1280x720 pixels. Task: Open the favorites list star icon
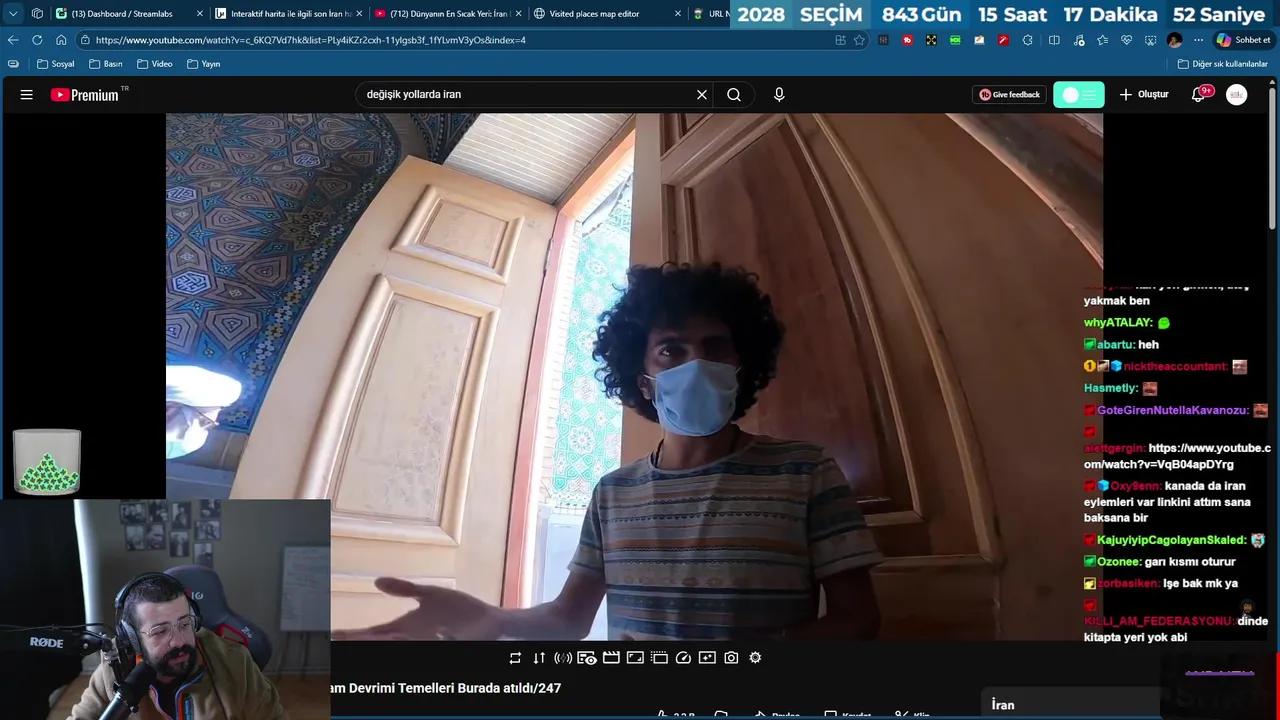[1102, 40]
